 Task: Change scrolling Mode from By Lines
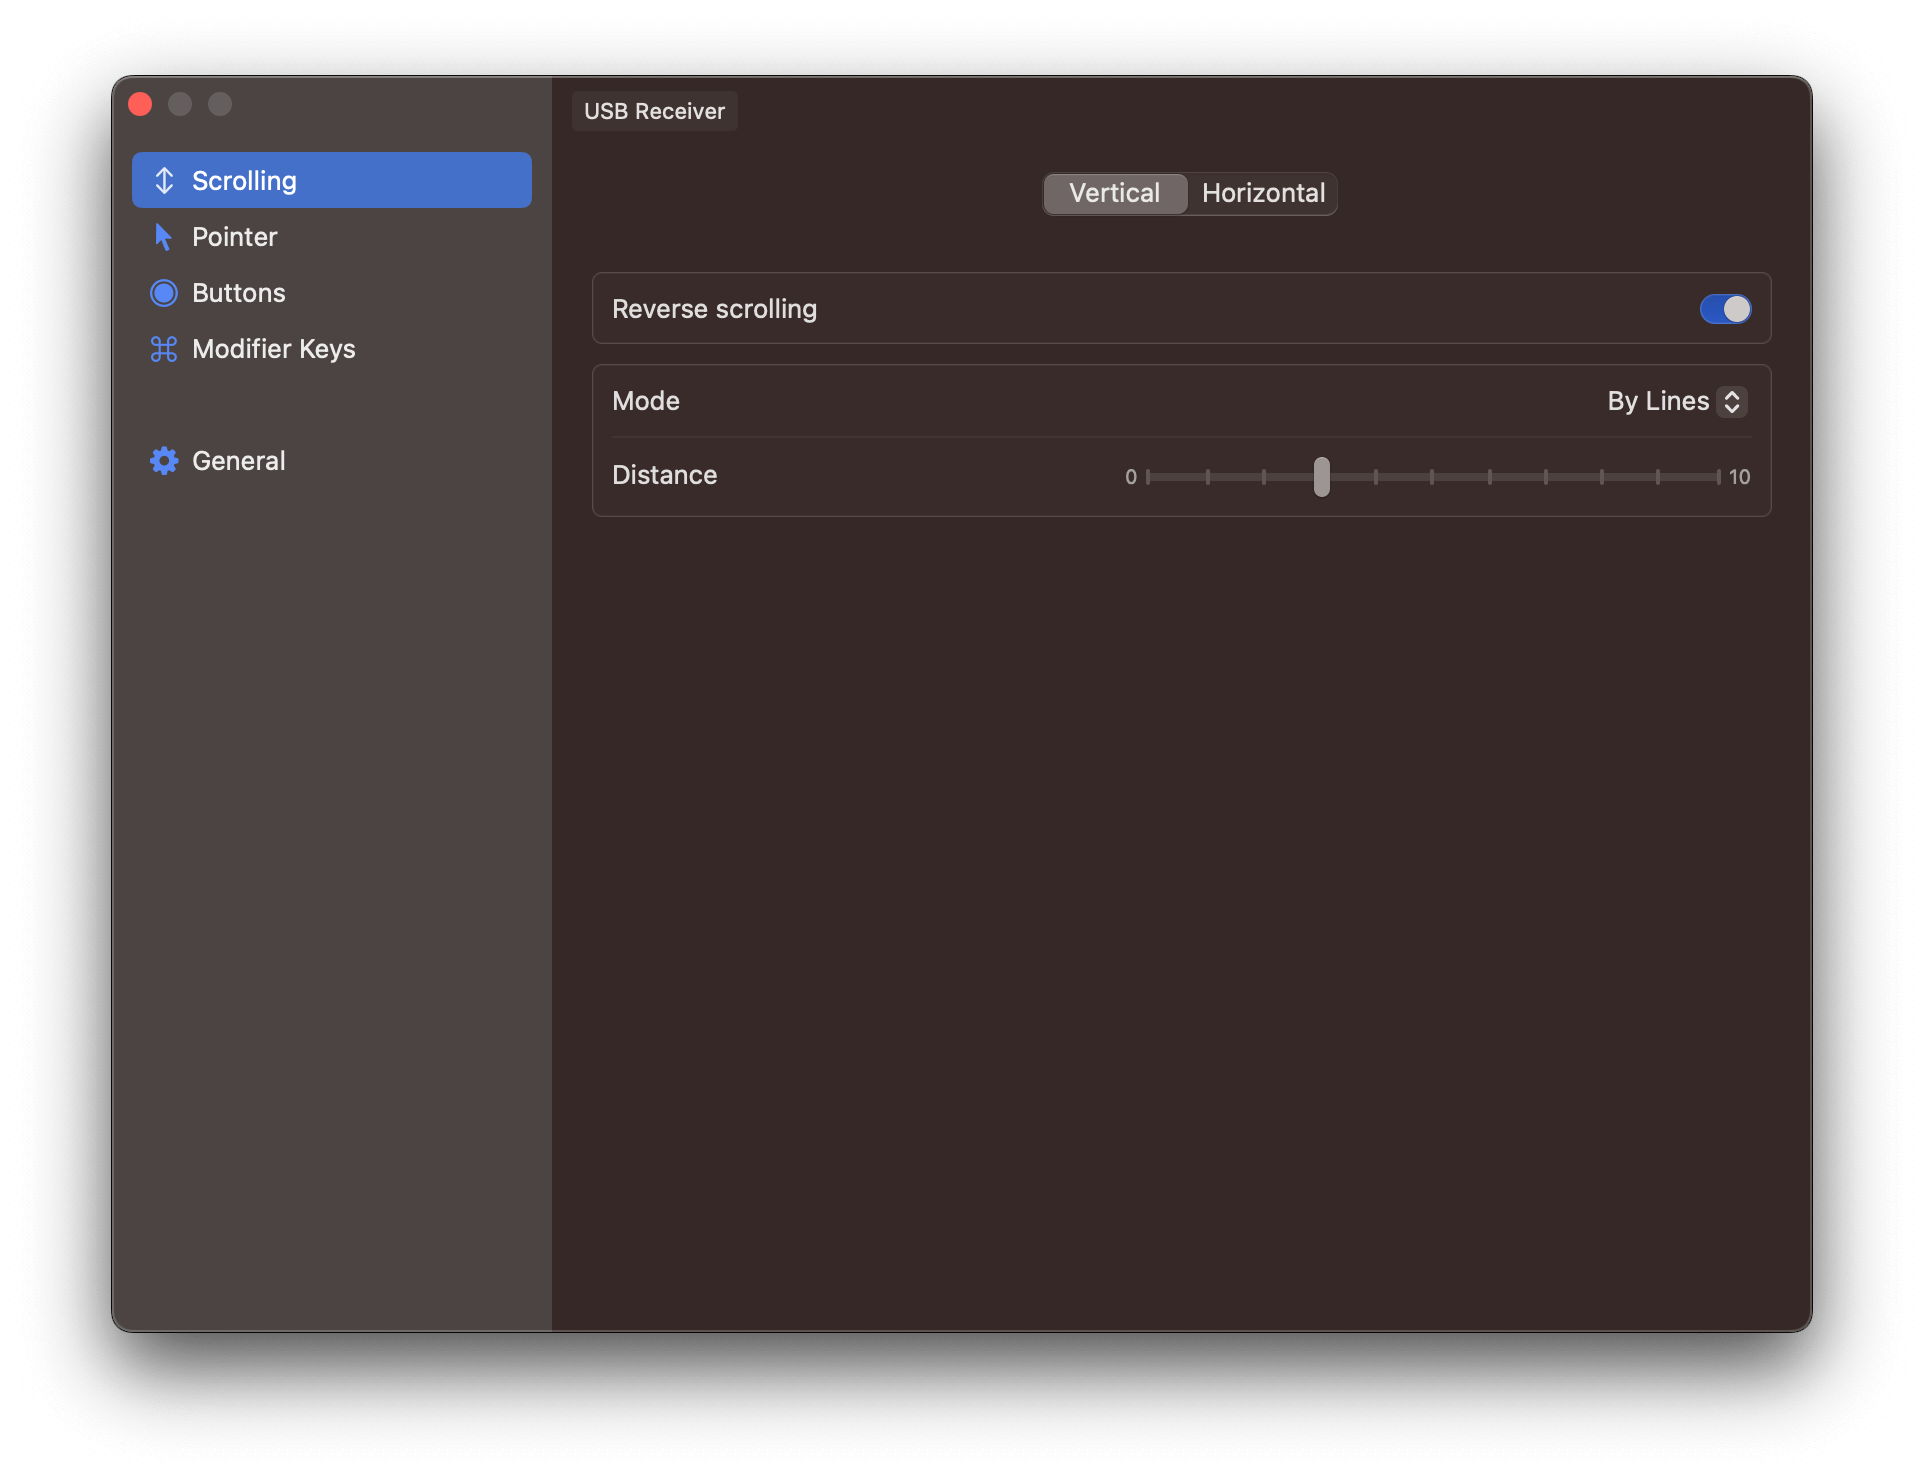[x=1675, y=401]
